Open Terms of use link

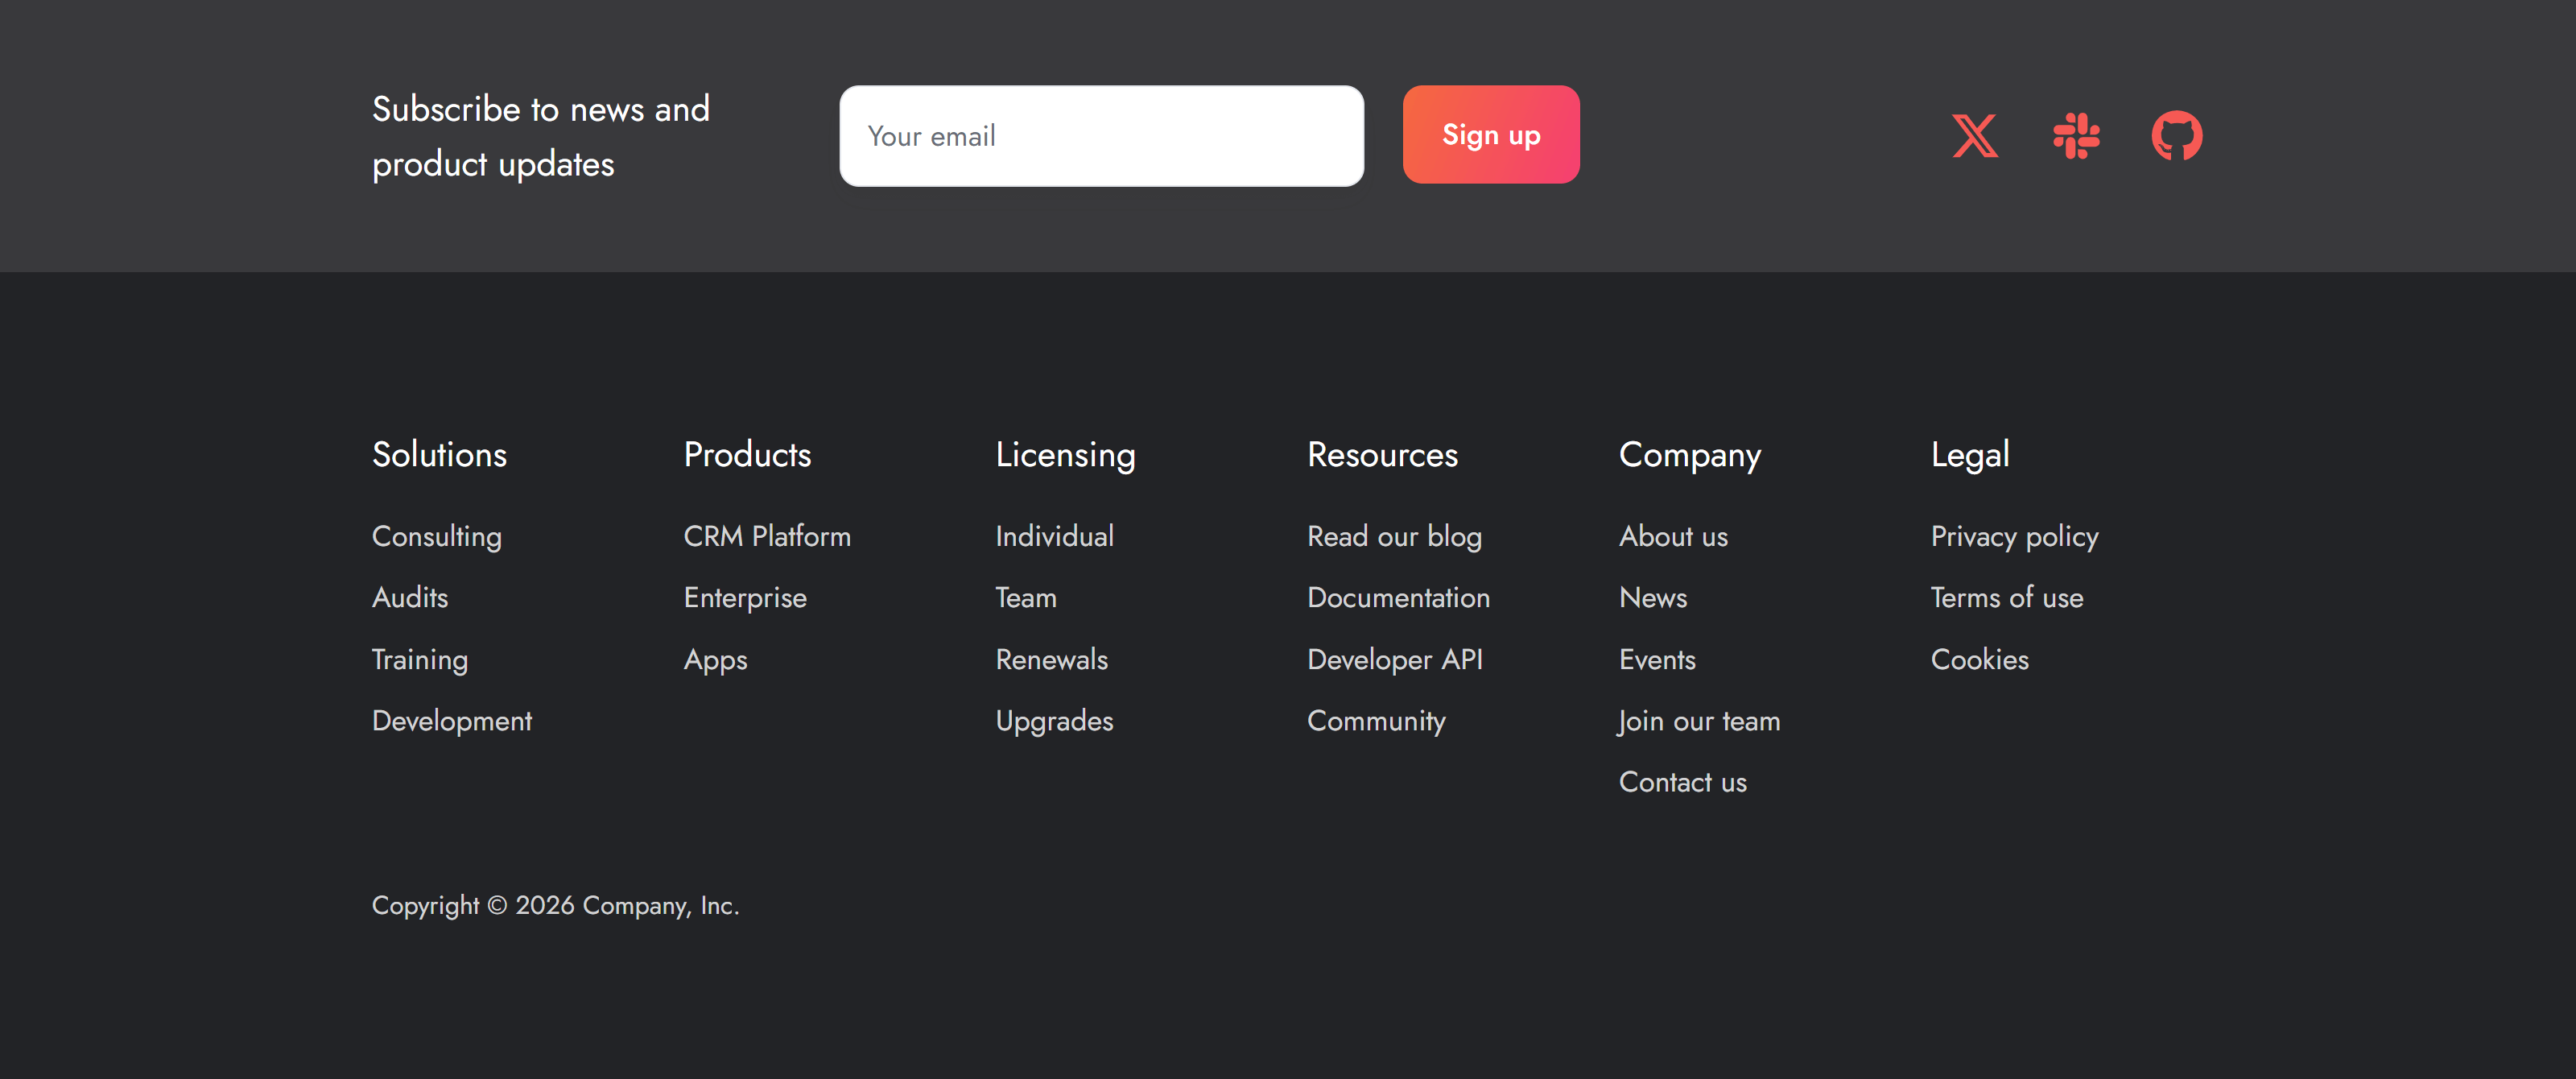point(2006,598)
